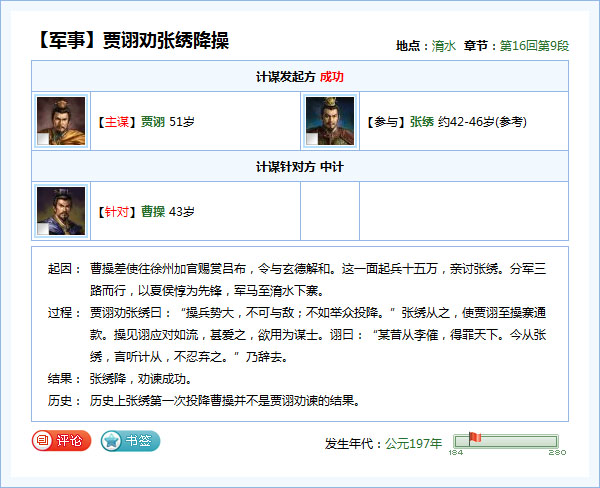Click the 张绣 name link
The height and width of the screenshot is (488, 600).
(x=422, y=122)
